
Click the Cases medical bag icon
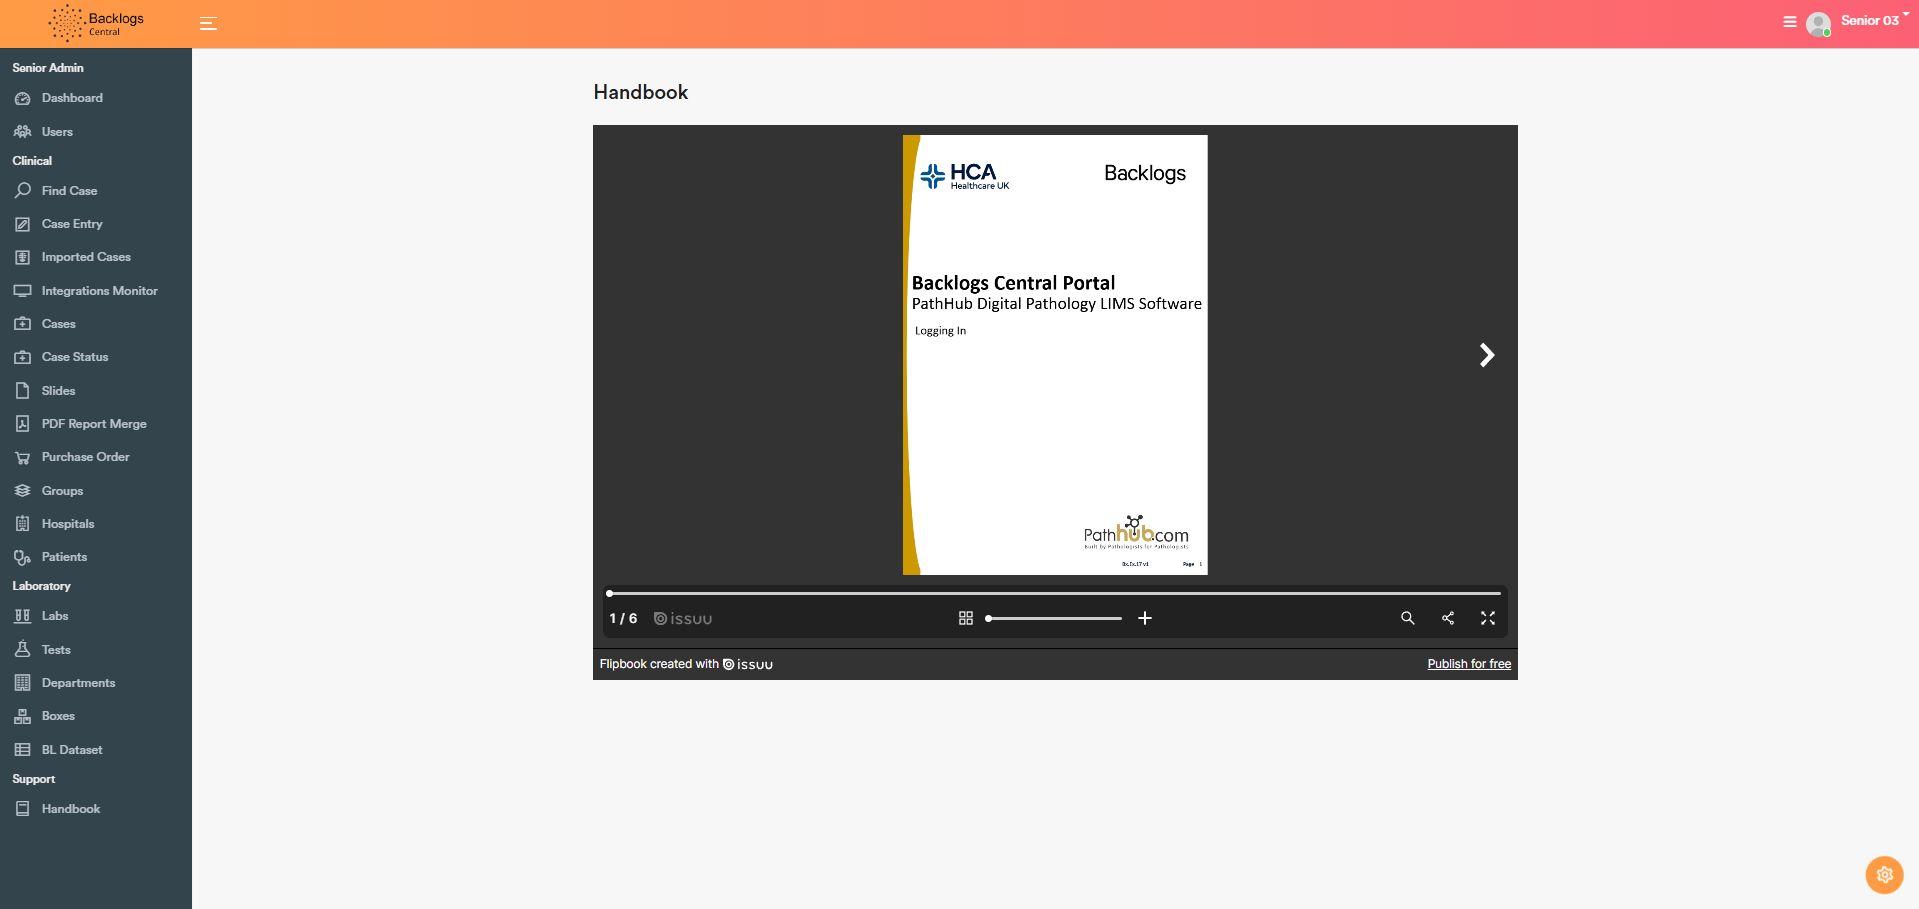tap(23, 324)
